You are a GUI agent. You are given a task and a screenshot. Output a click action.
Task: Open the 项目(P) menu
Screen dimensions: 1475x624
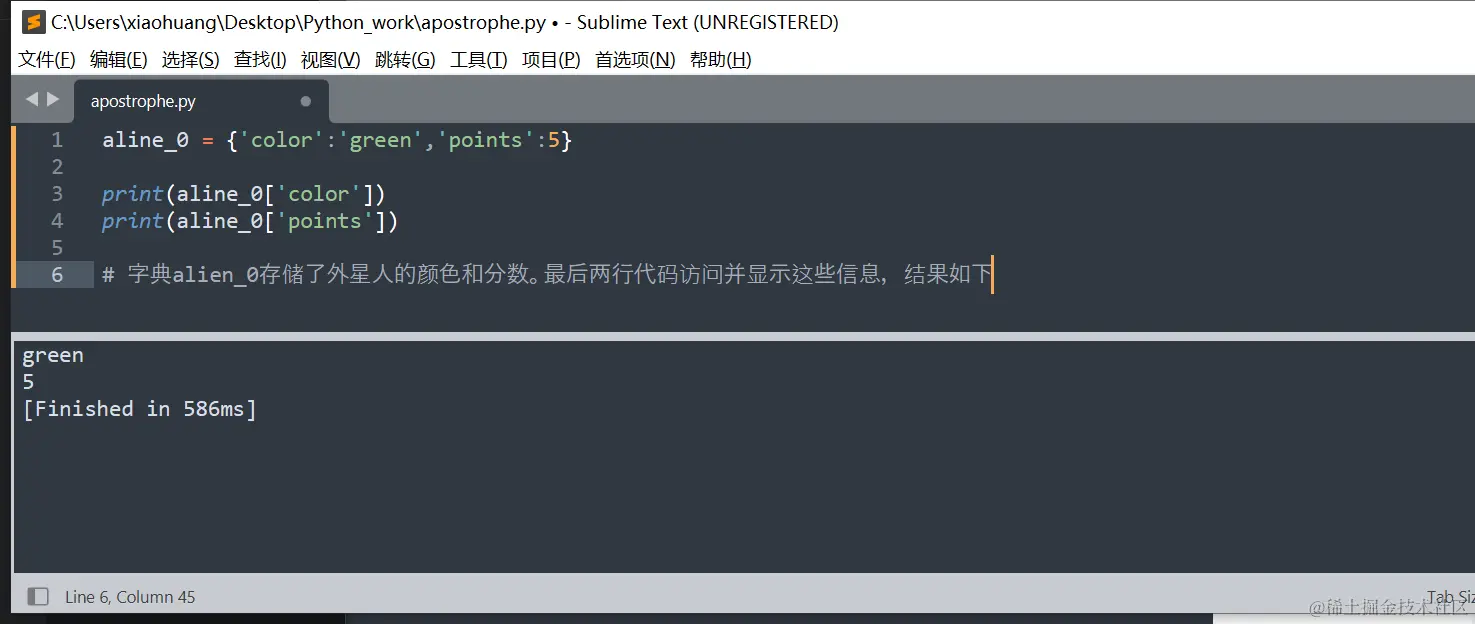point(551,60)
